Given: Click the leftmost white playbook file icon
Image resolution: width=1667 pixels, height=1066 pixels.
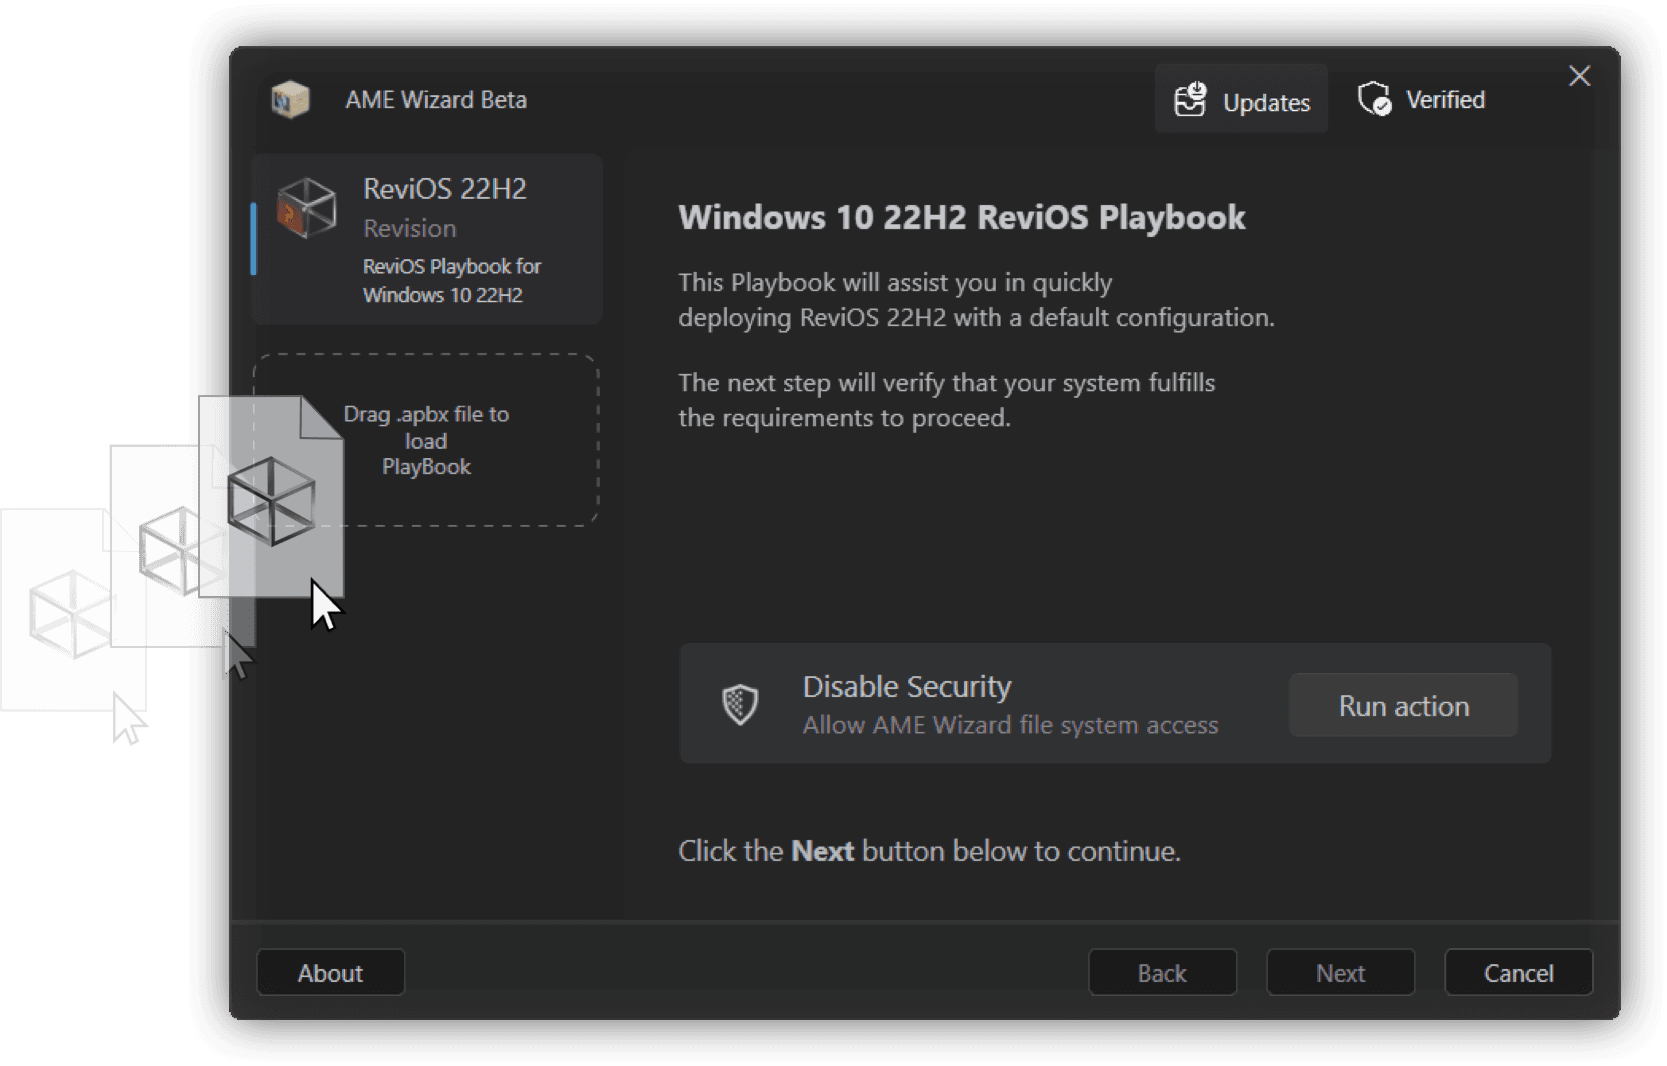Looking at the screenshot, I should click(x=68, y=612).
